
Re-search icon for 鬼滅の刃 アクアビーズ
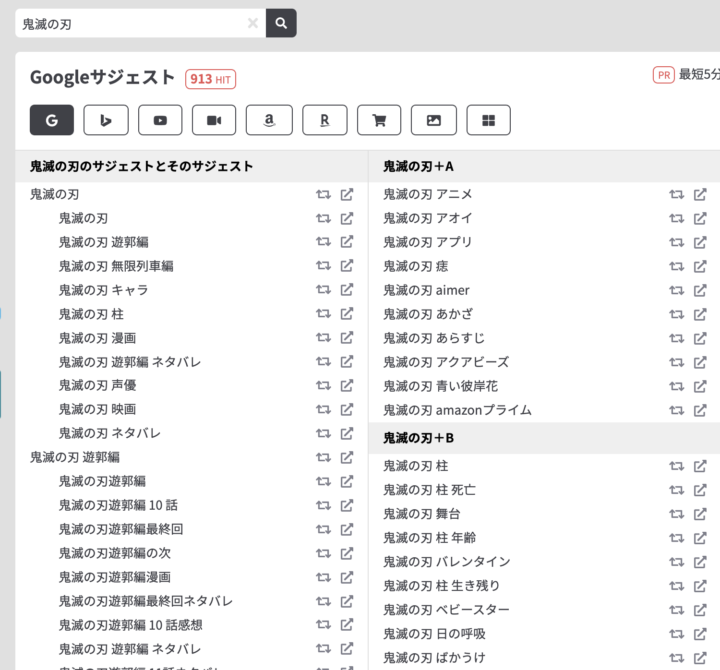(x=676, y=362)
